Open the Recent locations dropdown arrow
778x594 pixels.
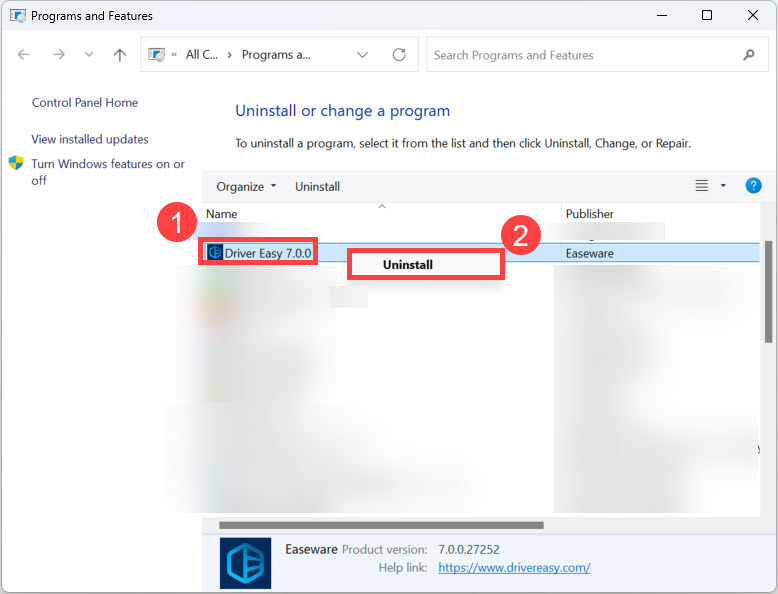click(x=89, y=55)
